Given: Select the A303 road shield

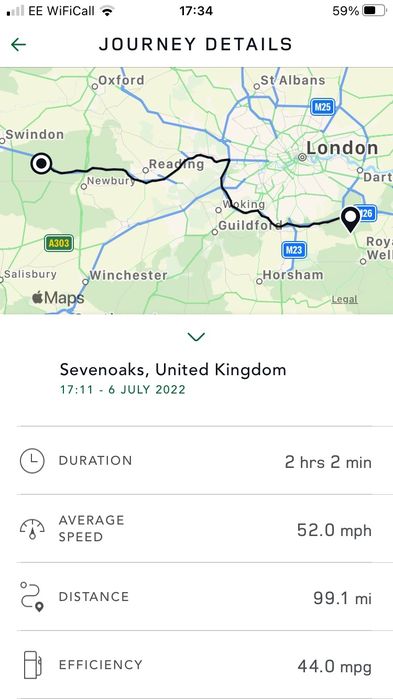Looking at the screenshot, I should [x=59, y=243].
